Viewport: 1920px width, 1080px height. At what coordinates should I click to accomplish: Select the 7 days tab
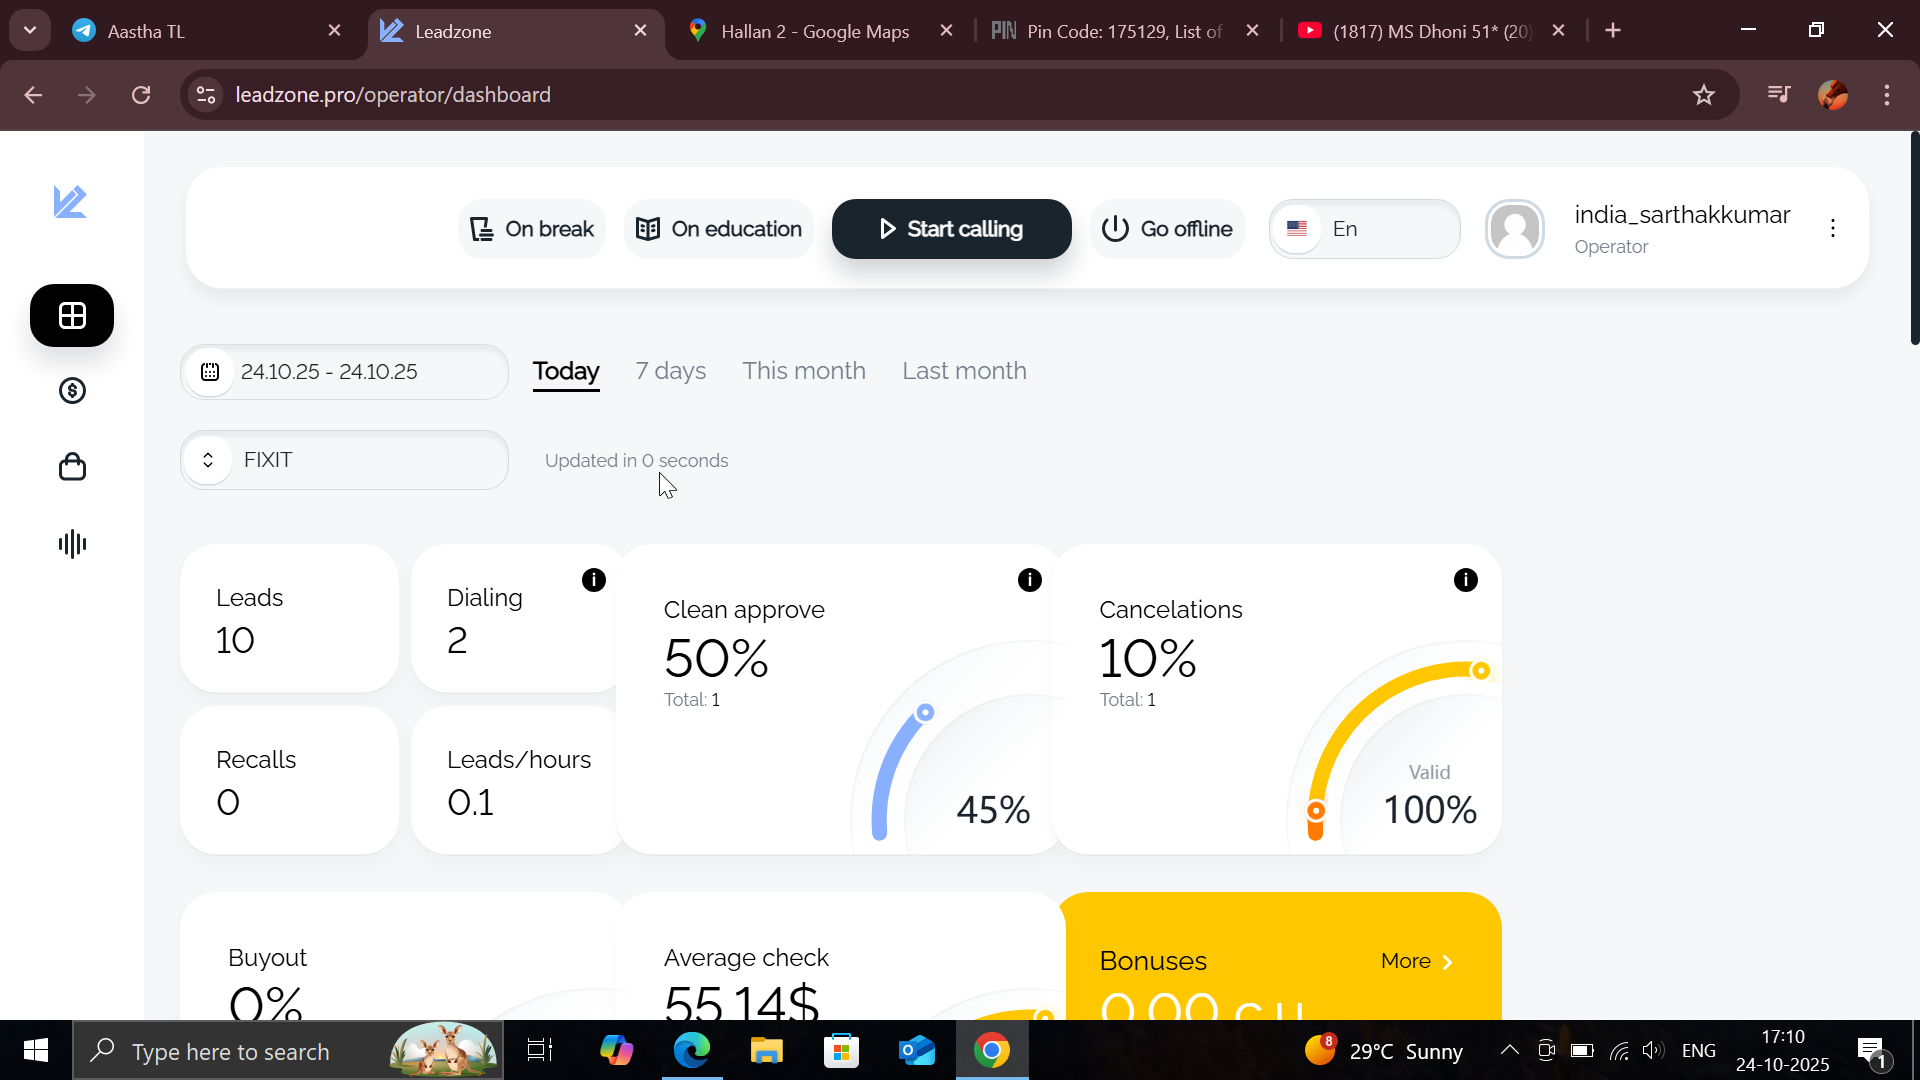670,371
